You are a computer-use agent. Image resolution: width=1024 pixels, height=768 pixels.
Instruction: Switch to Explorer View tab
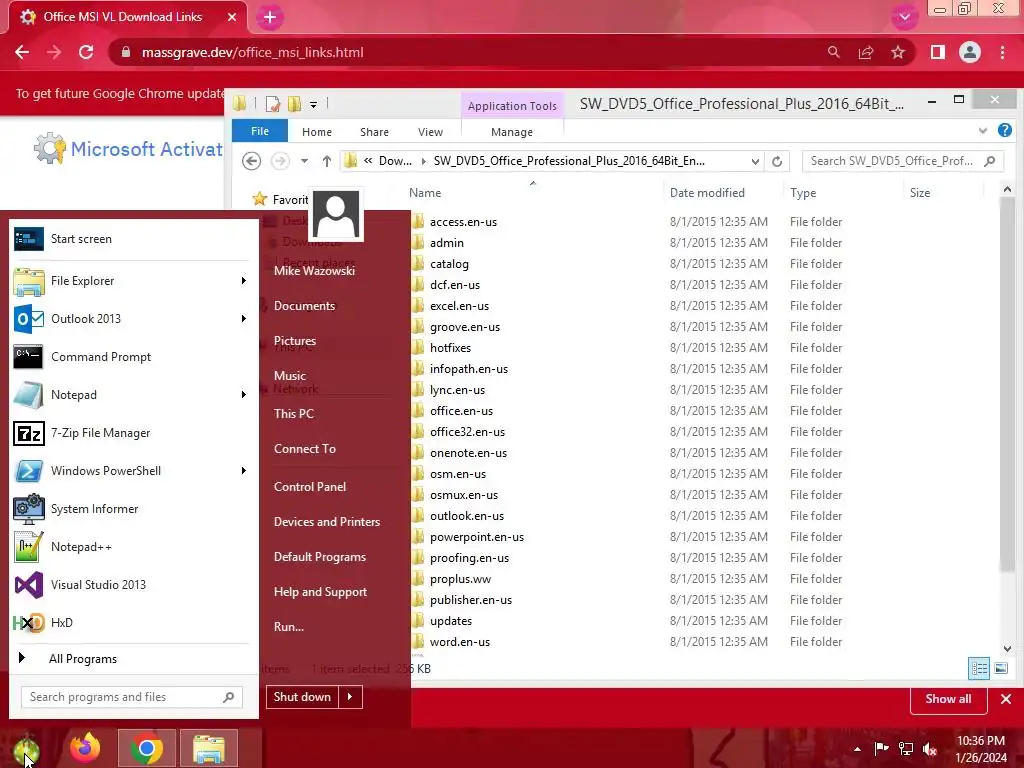[430, 132]
